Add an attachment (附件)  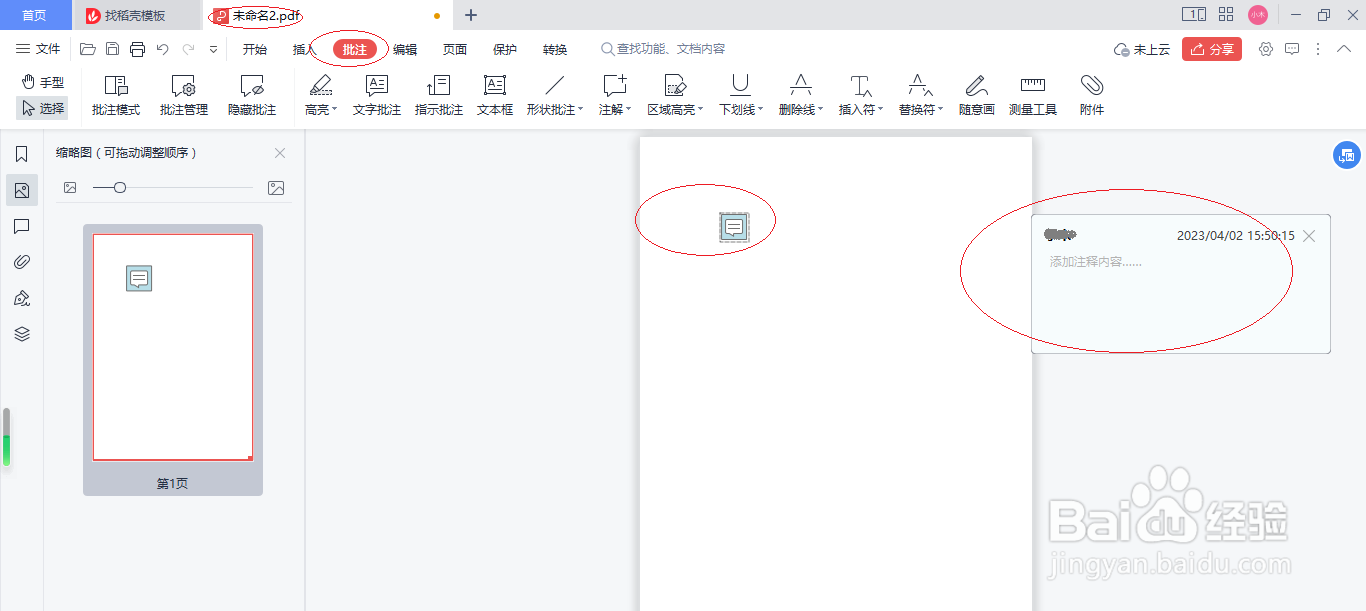[x=1092, y=96]
